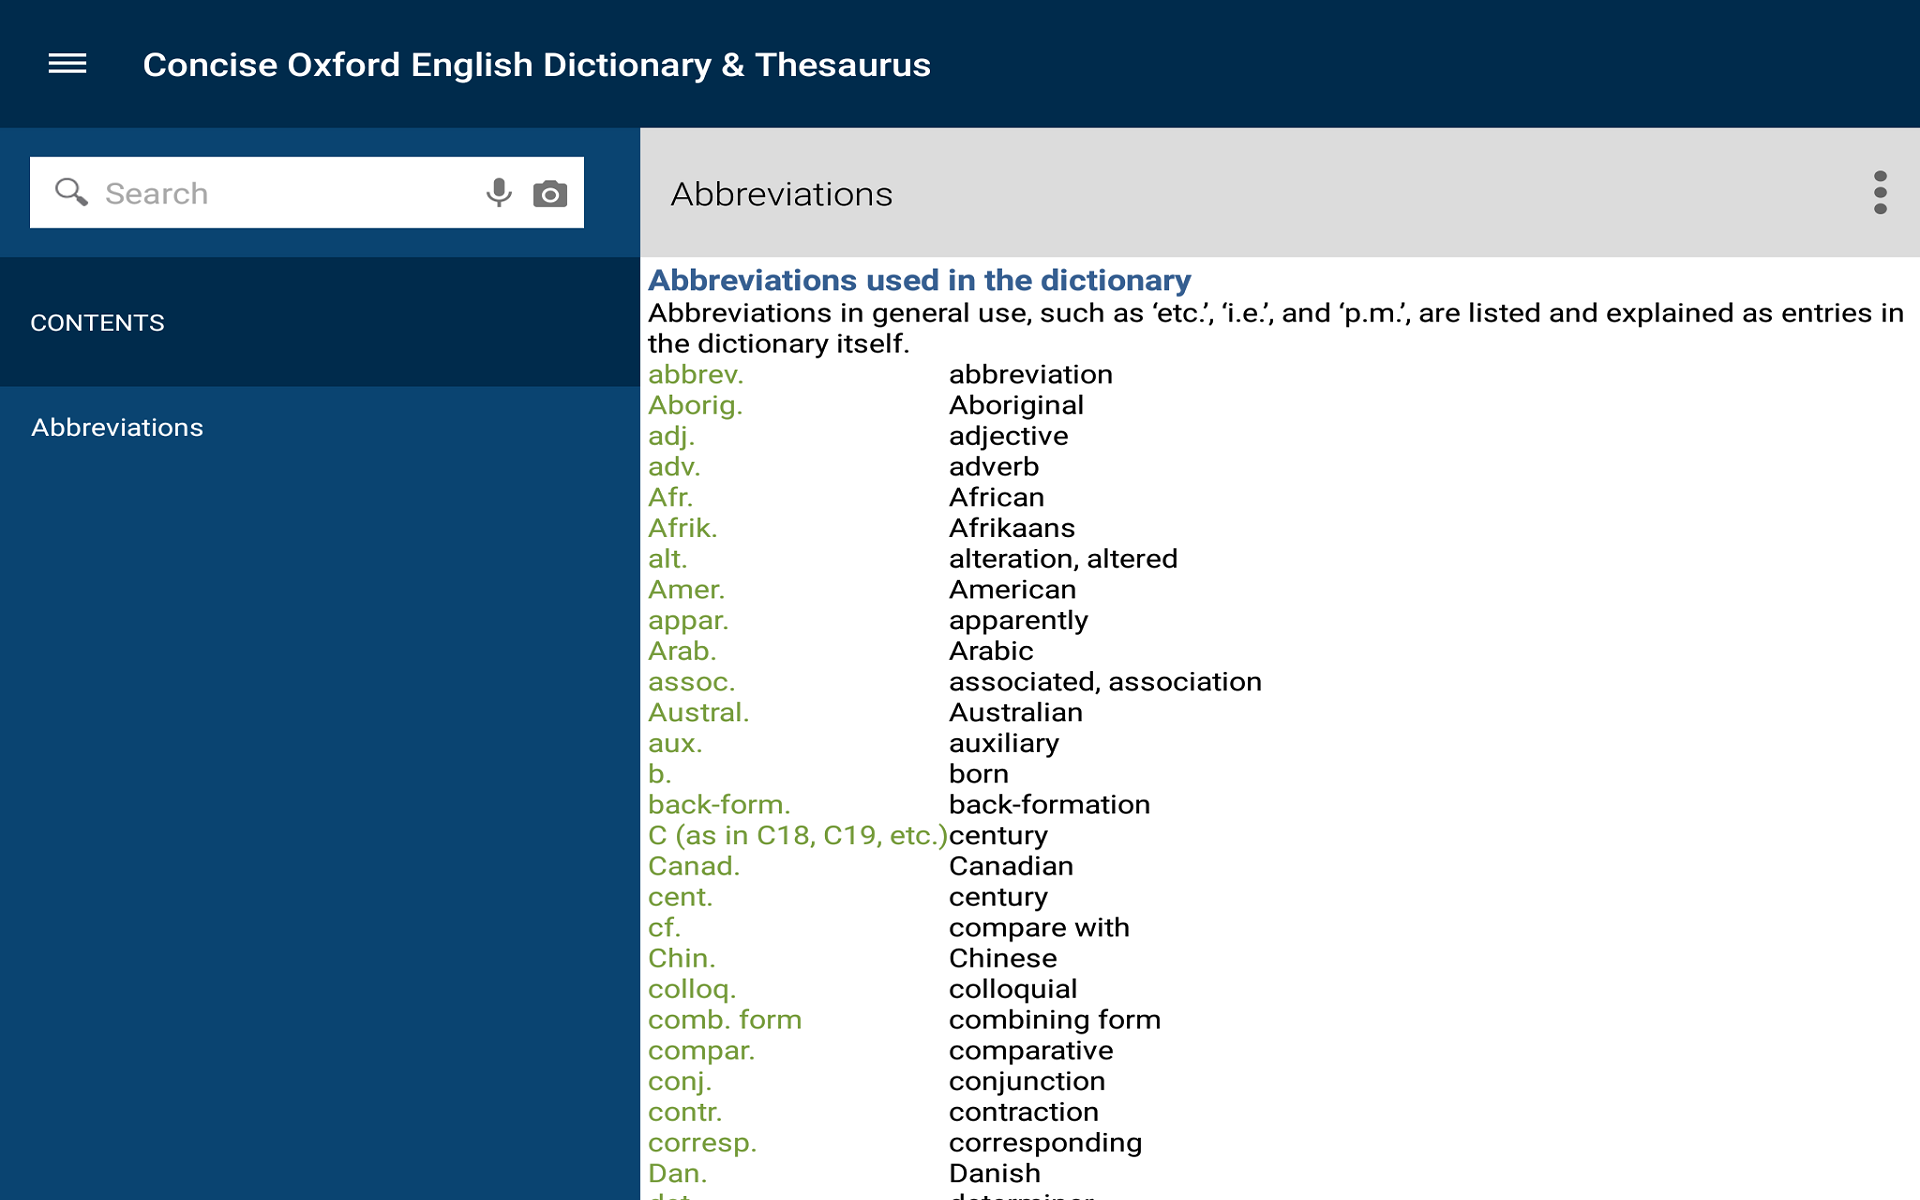
Task: Open the colloq. abbreviation link
Action: pyautogui.click(x=692, y=989)
